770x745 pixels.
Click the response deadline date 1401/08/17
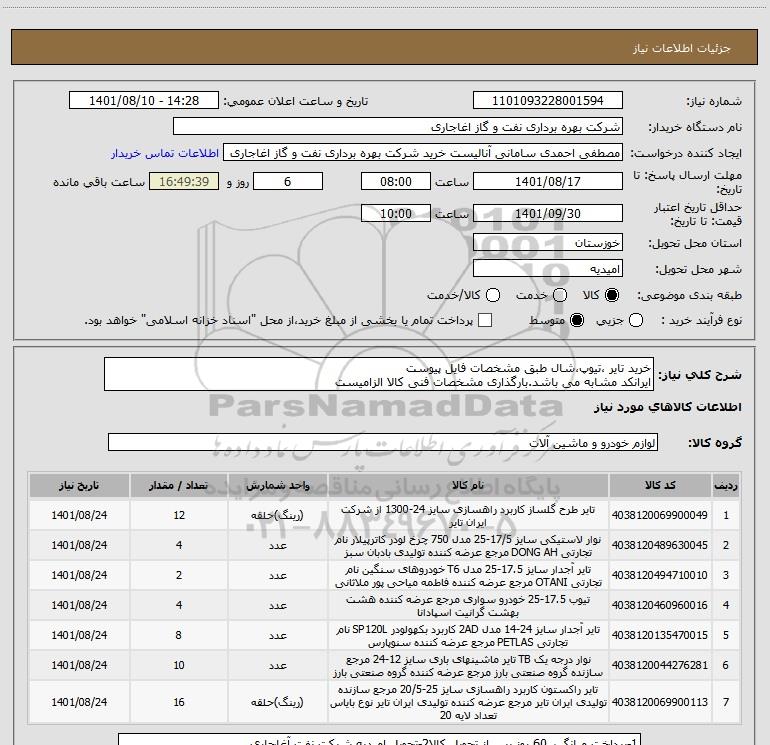pyautogui.click(x=548, y=181)
